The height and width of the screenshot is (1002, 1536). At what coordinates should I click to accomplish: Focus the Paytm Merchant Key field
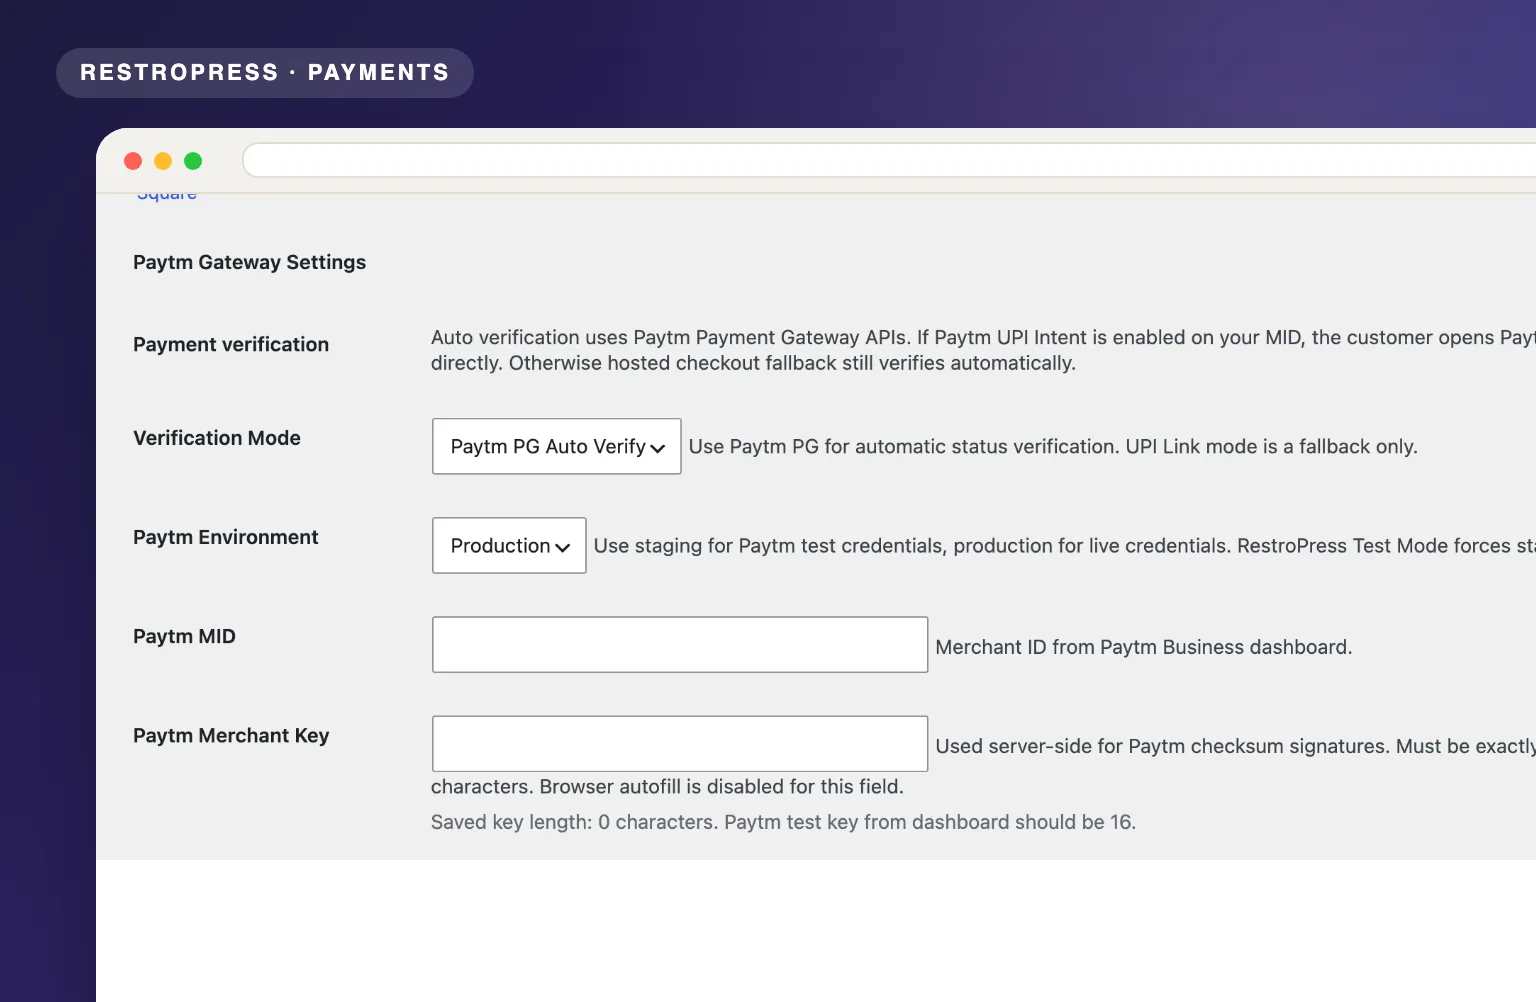coord(680,743)
